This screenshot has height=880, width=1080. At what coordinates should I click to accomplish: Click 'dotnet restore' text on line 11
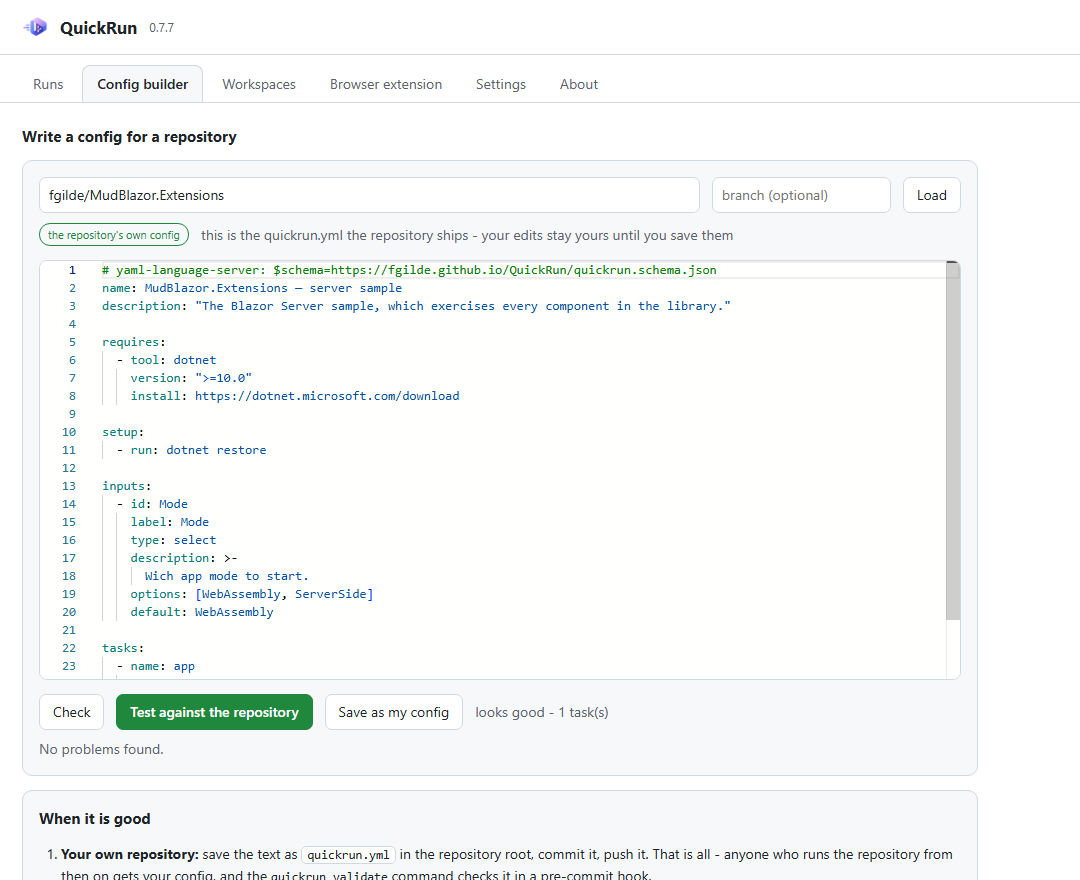click(x=216, y=450)
